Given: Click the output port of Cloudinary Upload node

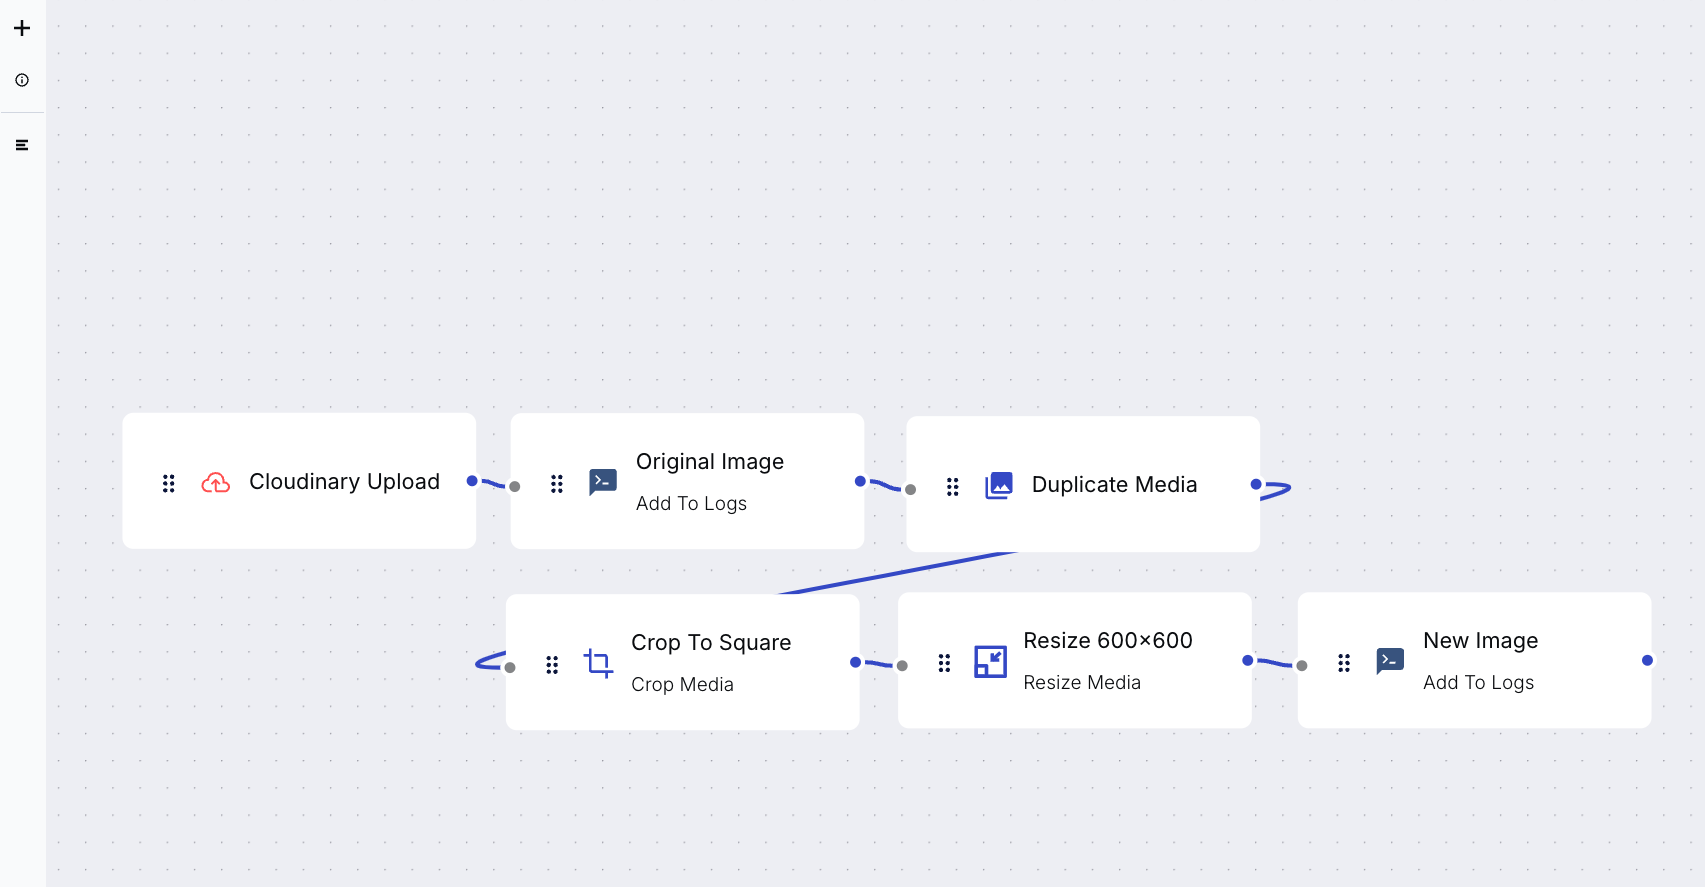Looking at the screenshot, I should [x=472, y=481].
